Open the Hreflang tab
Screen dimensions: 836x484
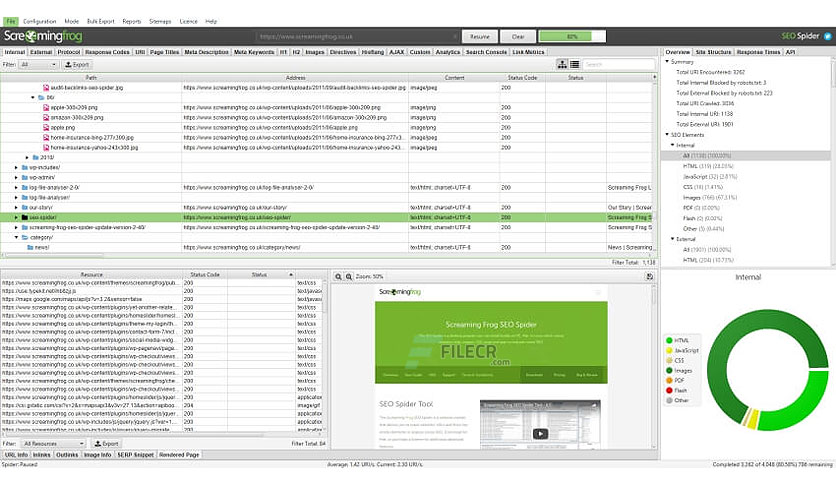[373, 52]
